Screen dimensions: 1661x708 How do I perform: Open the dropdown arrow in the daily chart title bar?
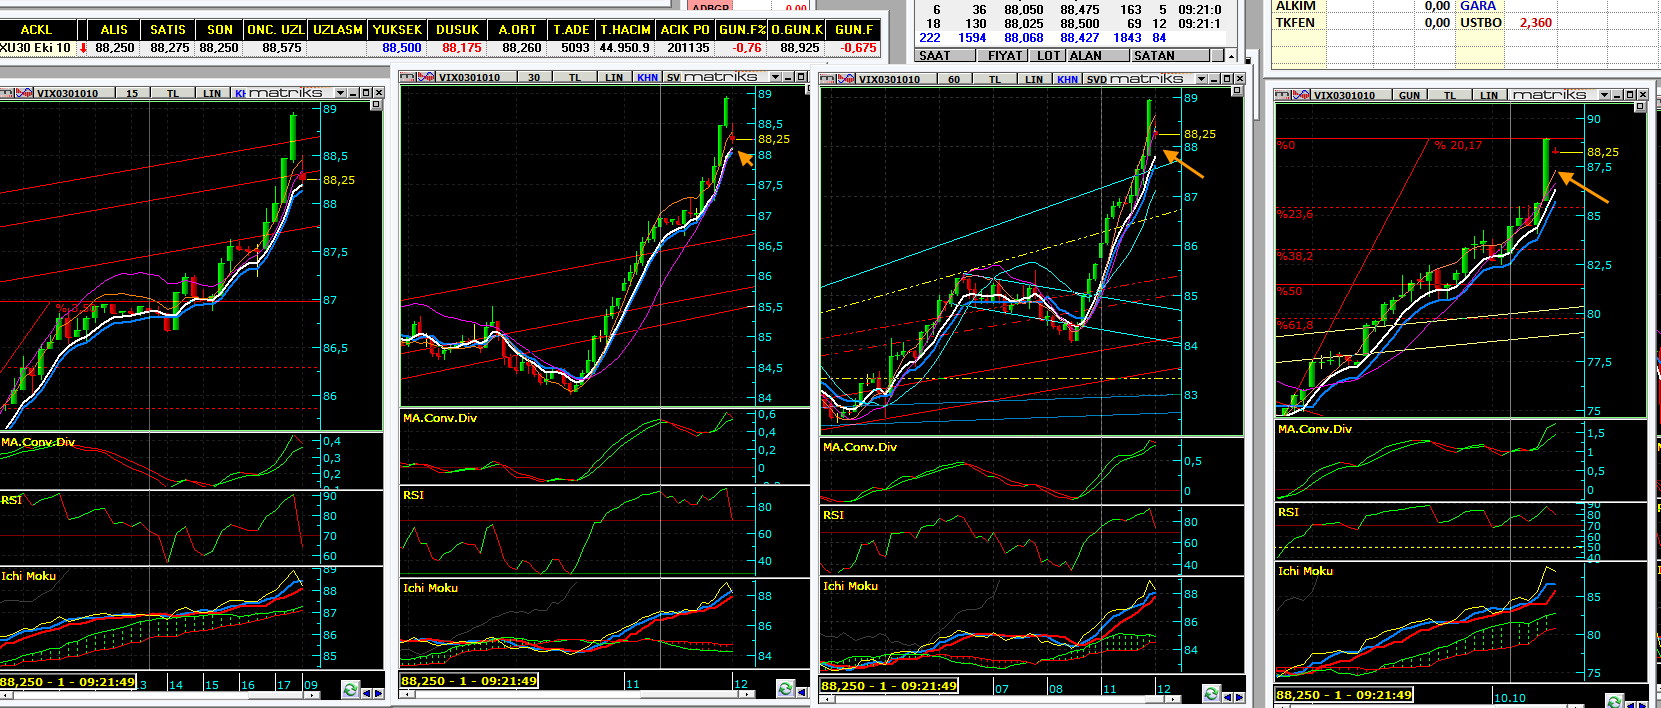point(1604,95)
